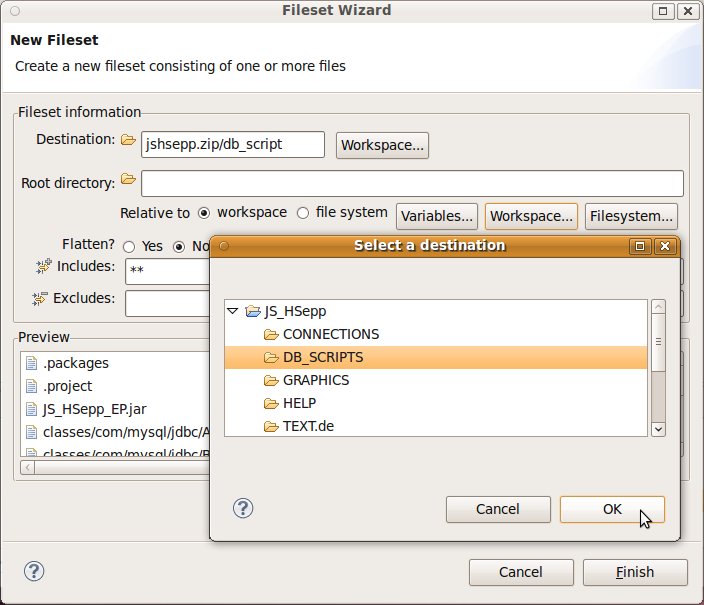This screenshot has width=704, height=605.
Task: Select the GRAPHICS folder in tree
Action: 315,380
